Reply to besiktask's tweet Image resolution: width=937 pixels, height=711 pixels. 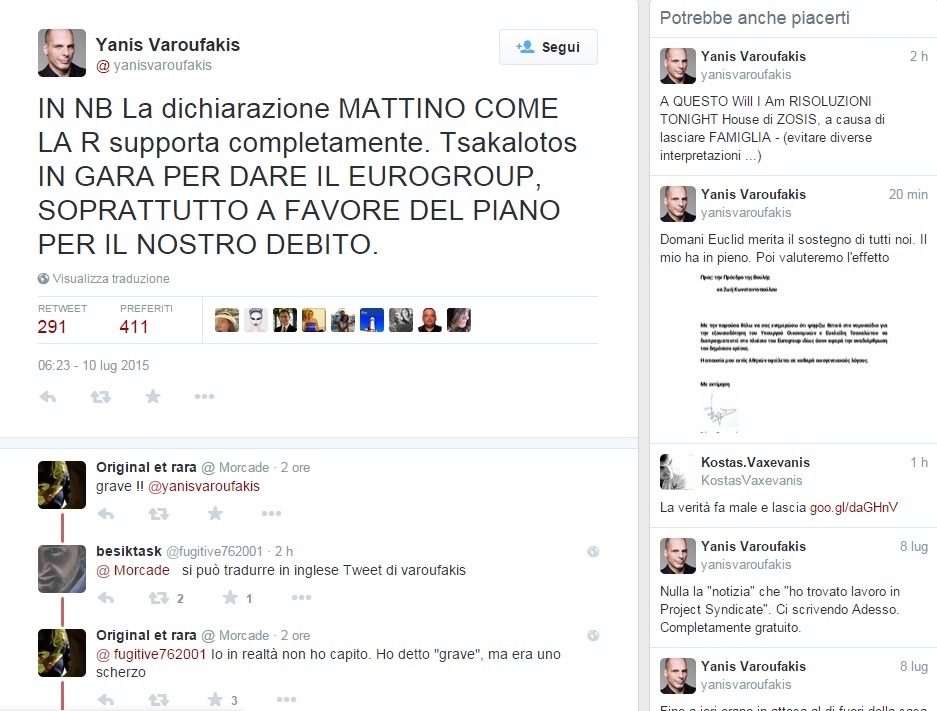pos(106,597)
